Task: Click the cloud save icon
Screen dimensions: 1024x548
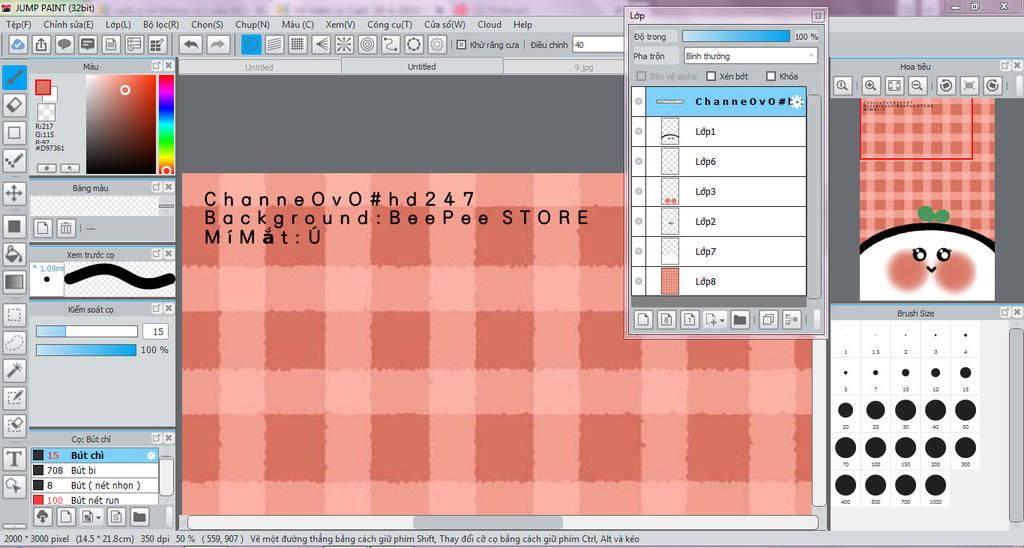Action: click(18, 44)
